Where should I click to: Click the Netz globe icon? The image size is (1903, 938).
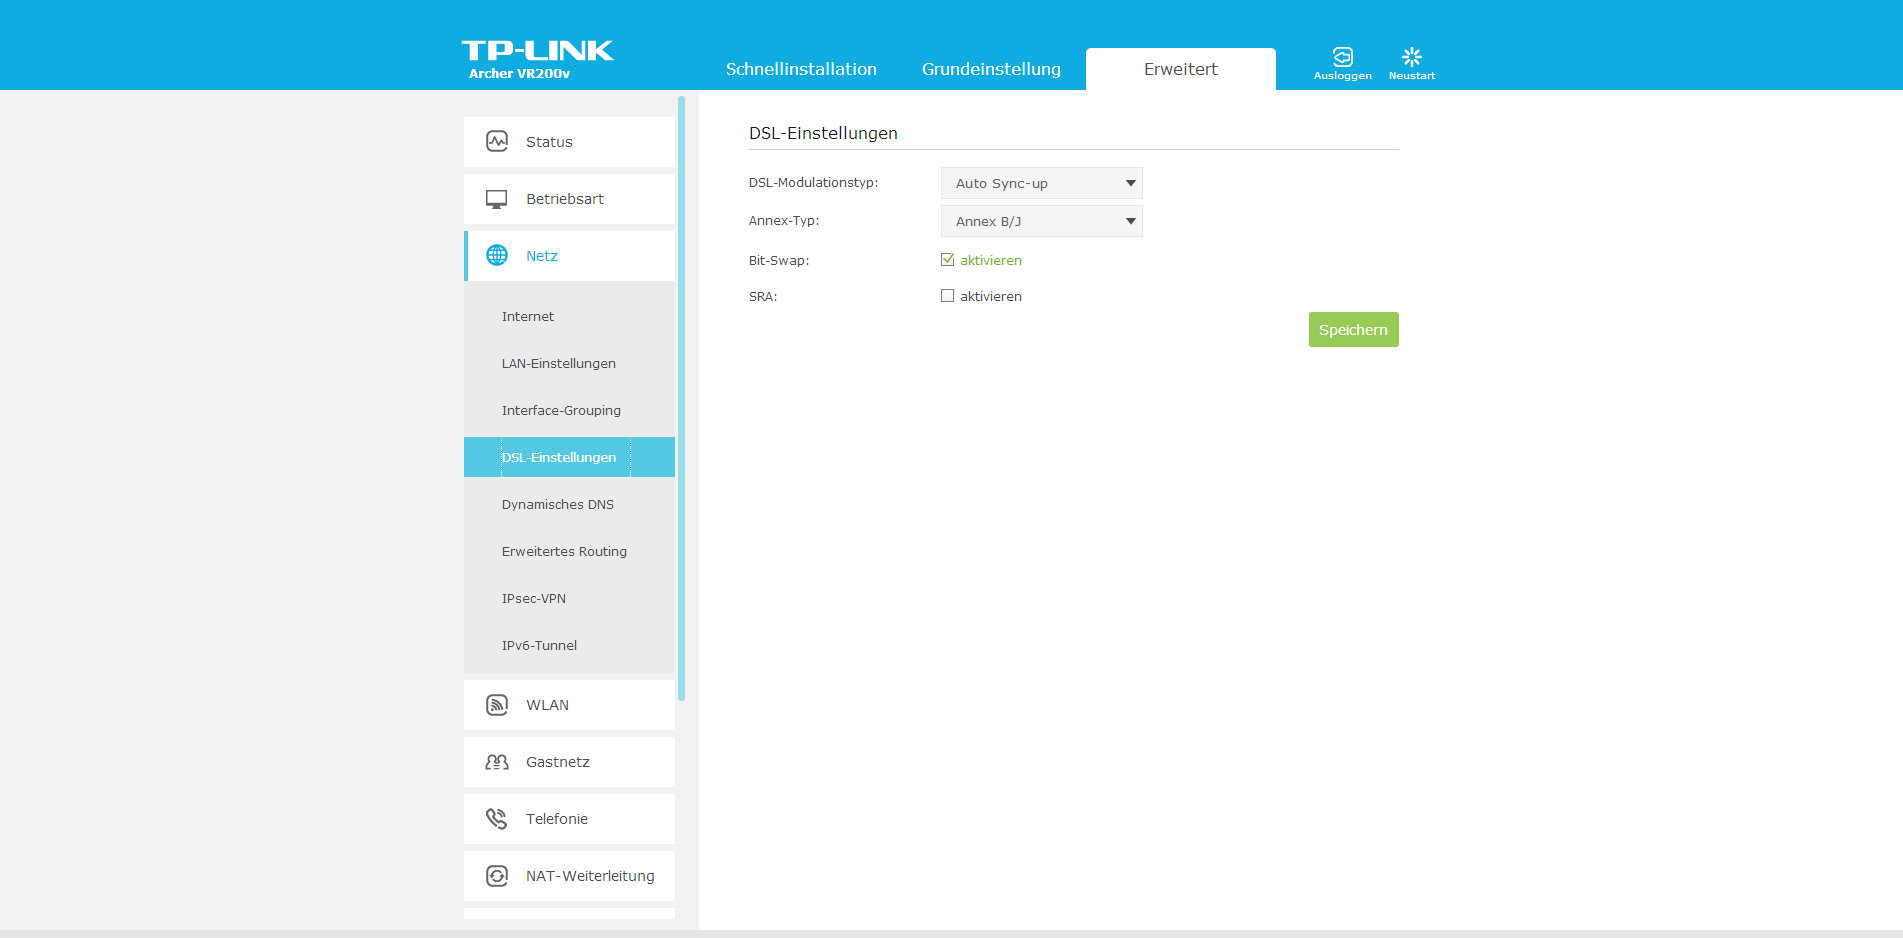(x=497, y=256)
